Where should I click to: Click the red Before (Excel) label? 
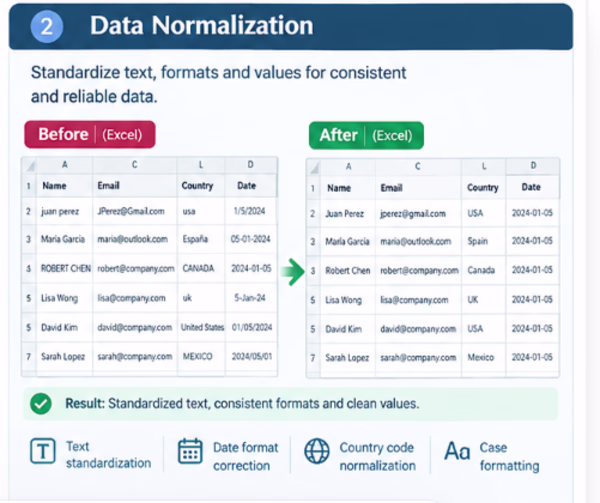90,135
